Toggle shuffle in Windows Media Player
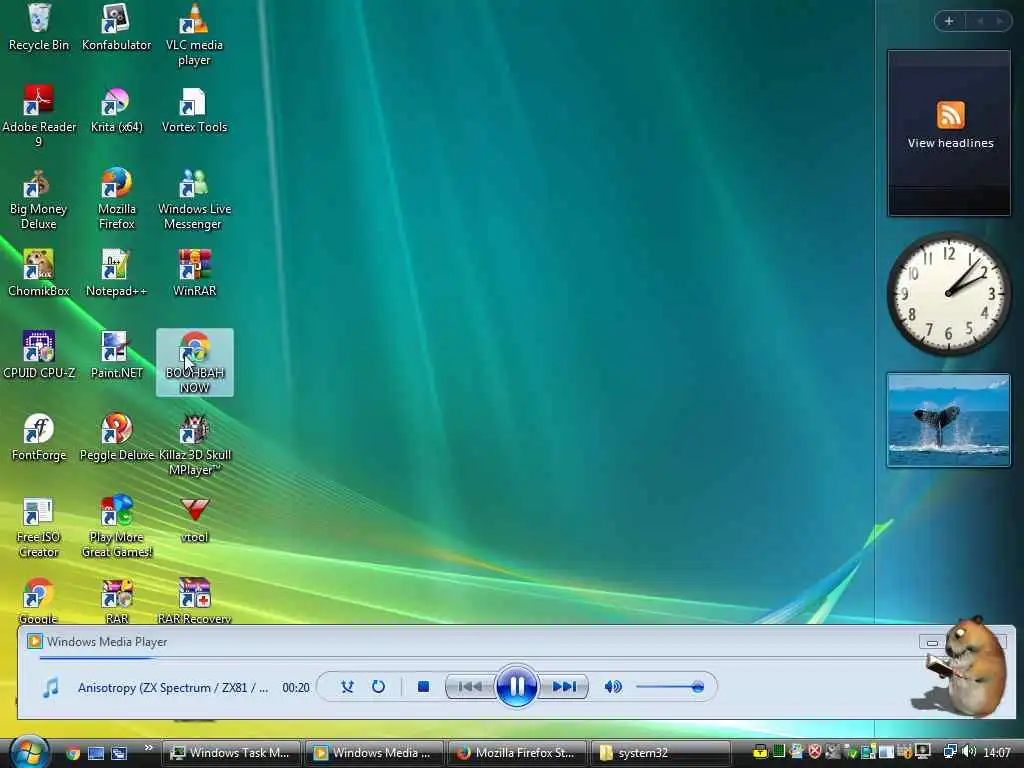 [x=347, y=686]
